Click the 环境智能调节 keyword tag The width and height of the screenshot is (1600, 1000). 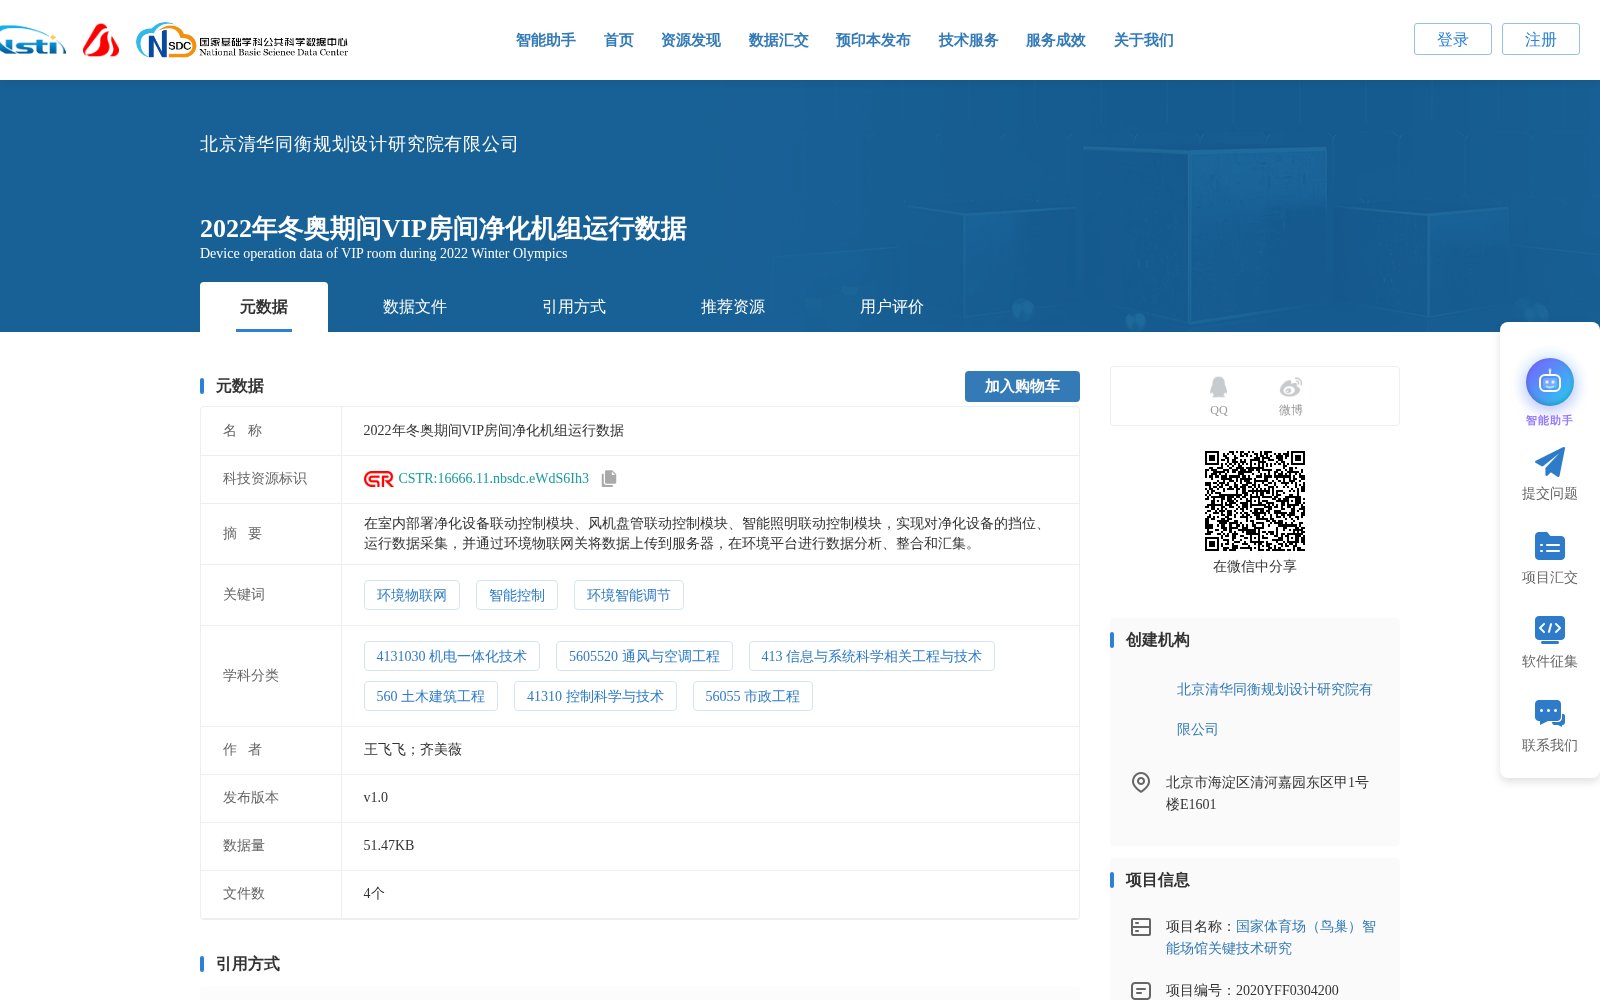point(629,595)
